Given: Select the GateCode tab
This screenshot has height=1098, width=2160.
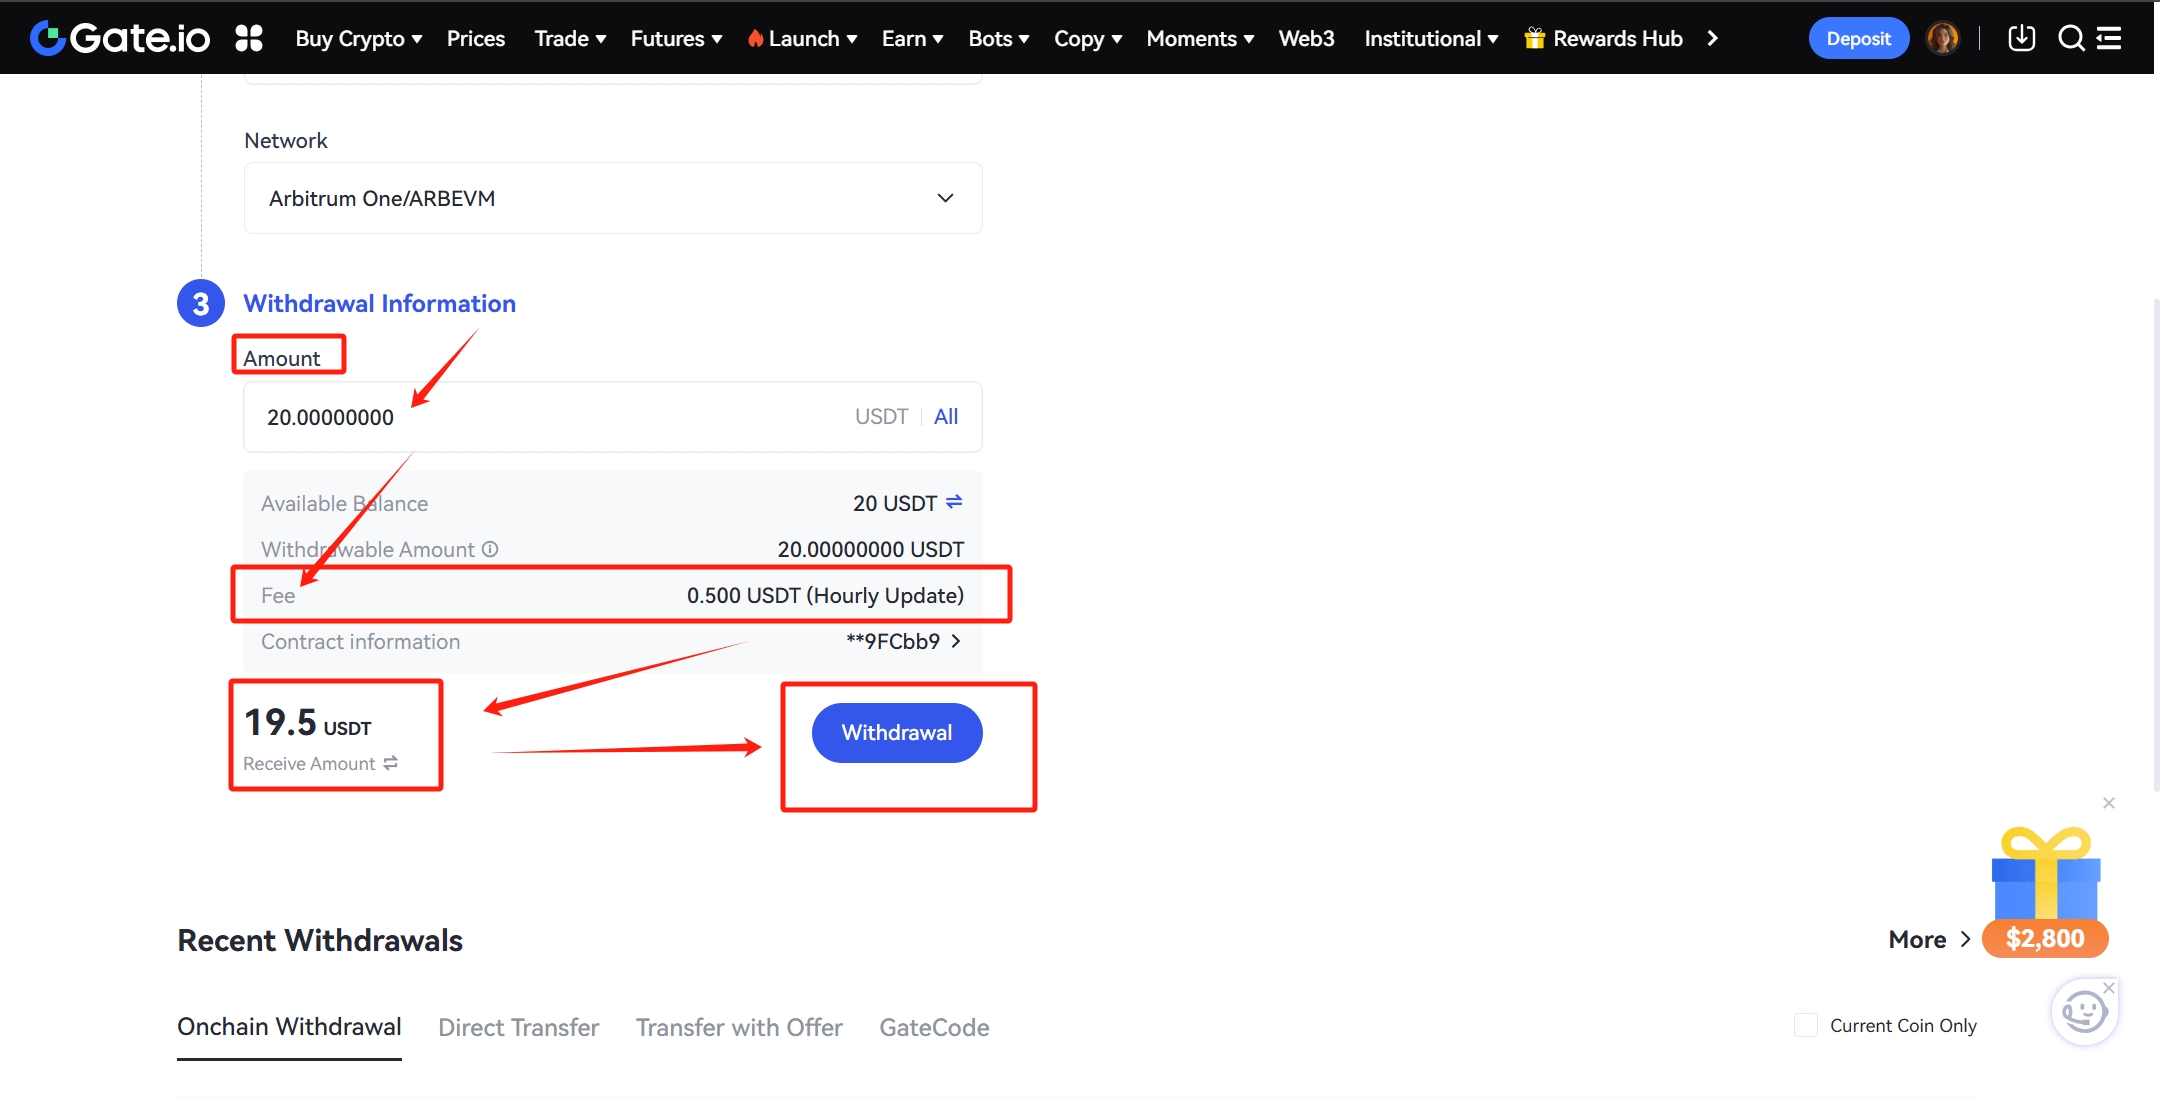Looking at the screenshot, I should [934, 1027].
